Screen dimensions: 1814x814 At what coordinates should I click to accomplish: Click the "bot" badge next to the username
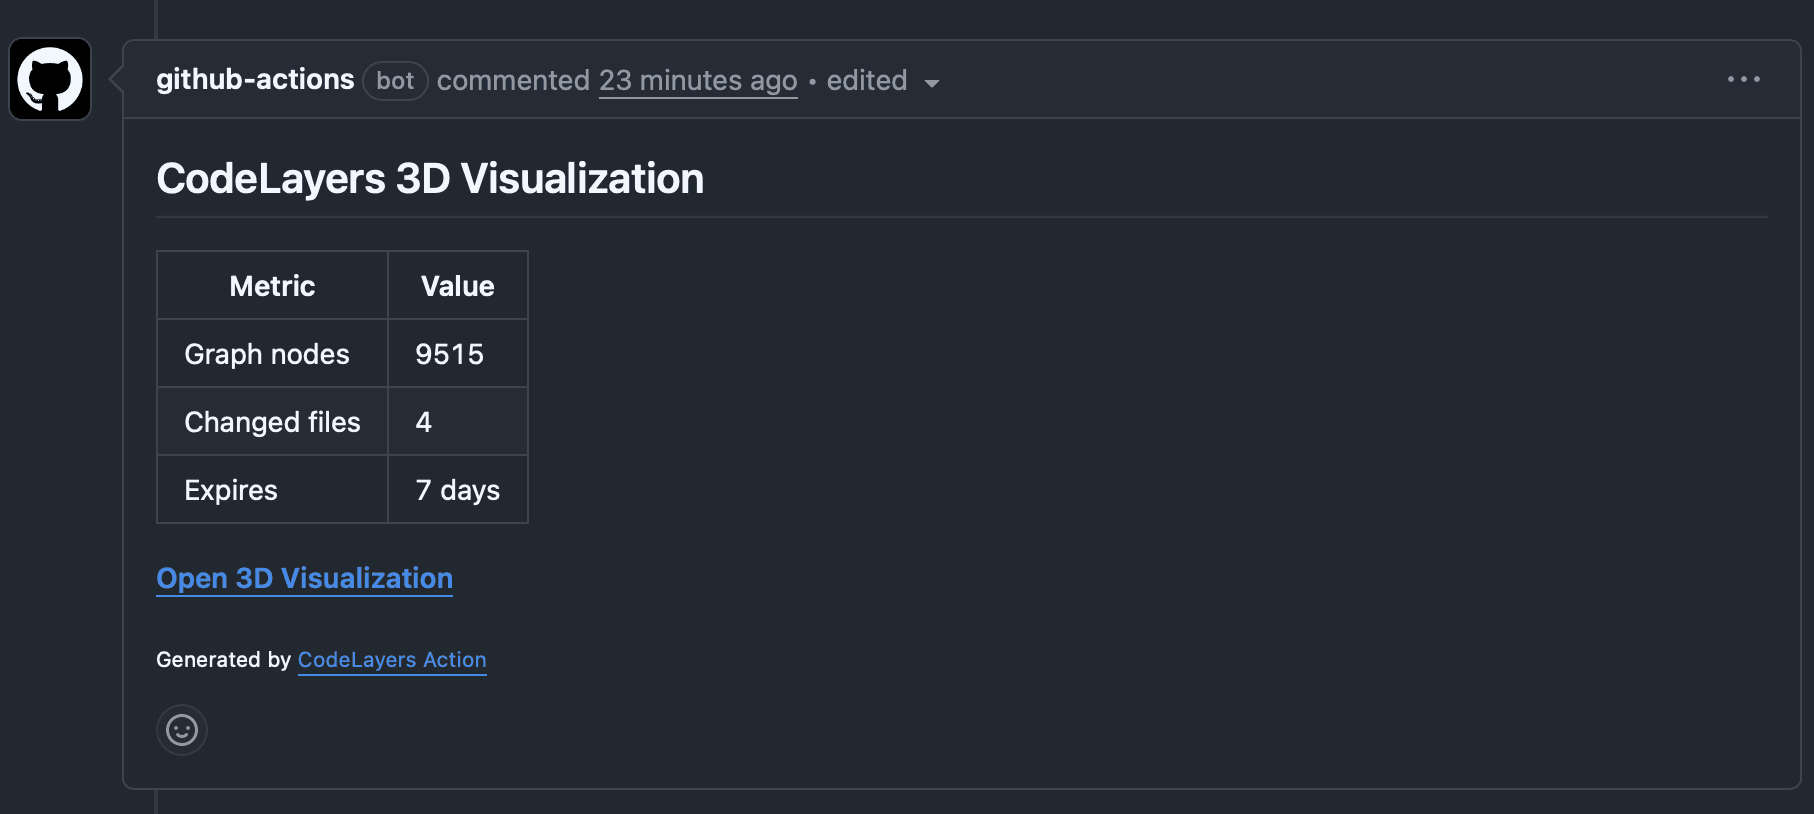pos(395,81)
